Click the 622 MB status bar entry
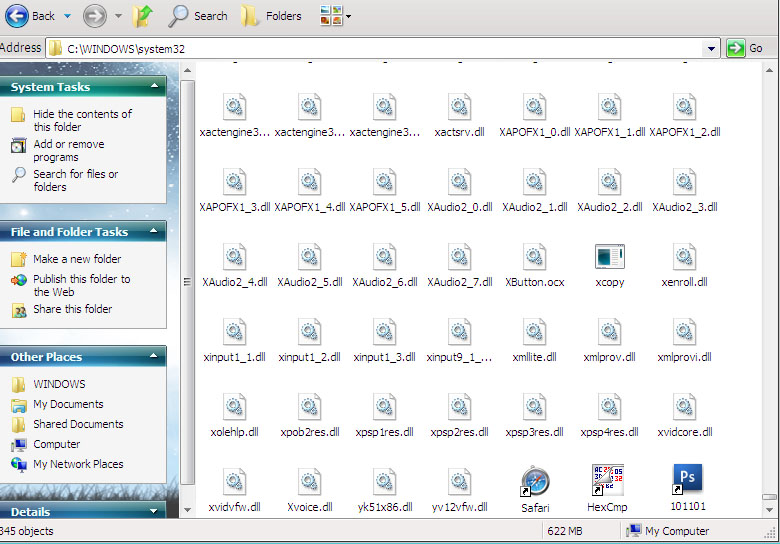780x544 pixels. [565, 531]
